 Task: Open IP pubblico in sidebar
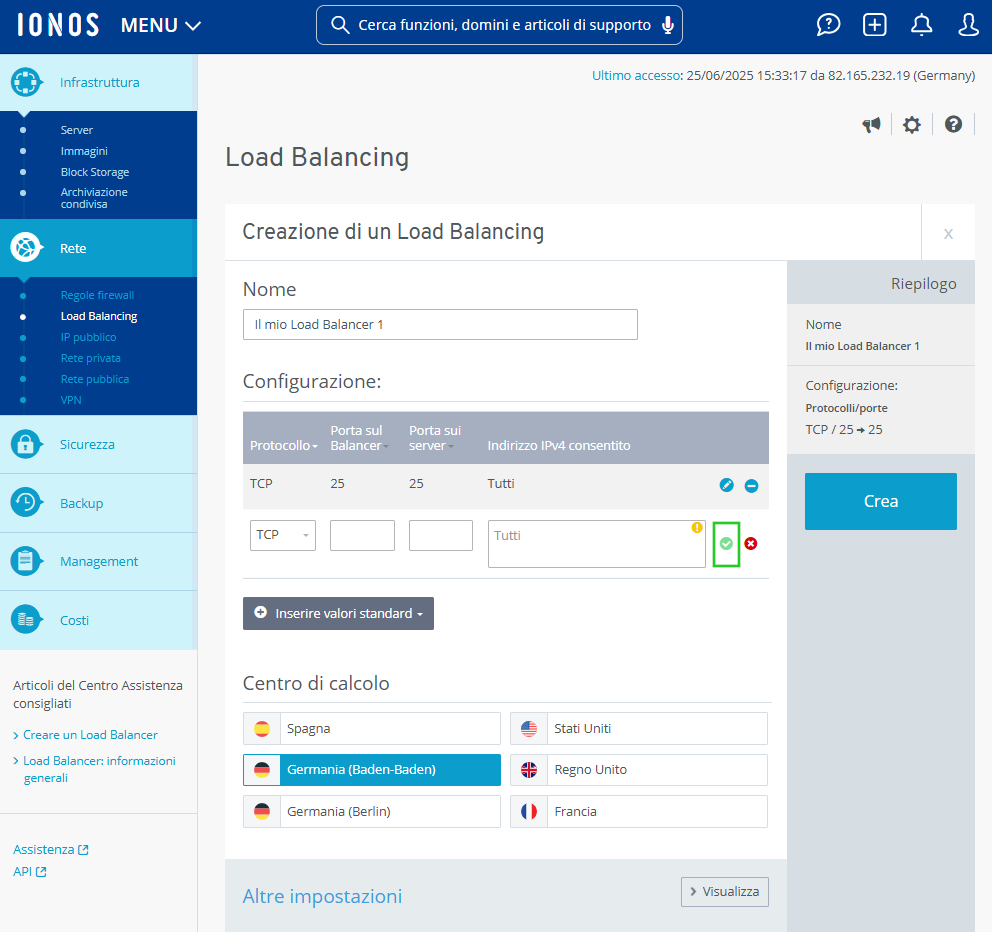(x=89, y=337)
